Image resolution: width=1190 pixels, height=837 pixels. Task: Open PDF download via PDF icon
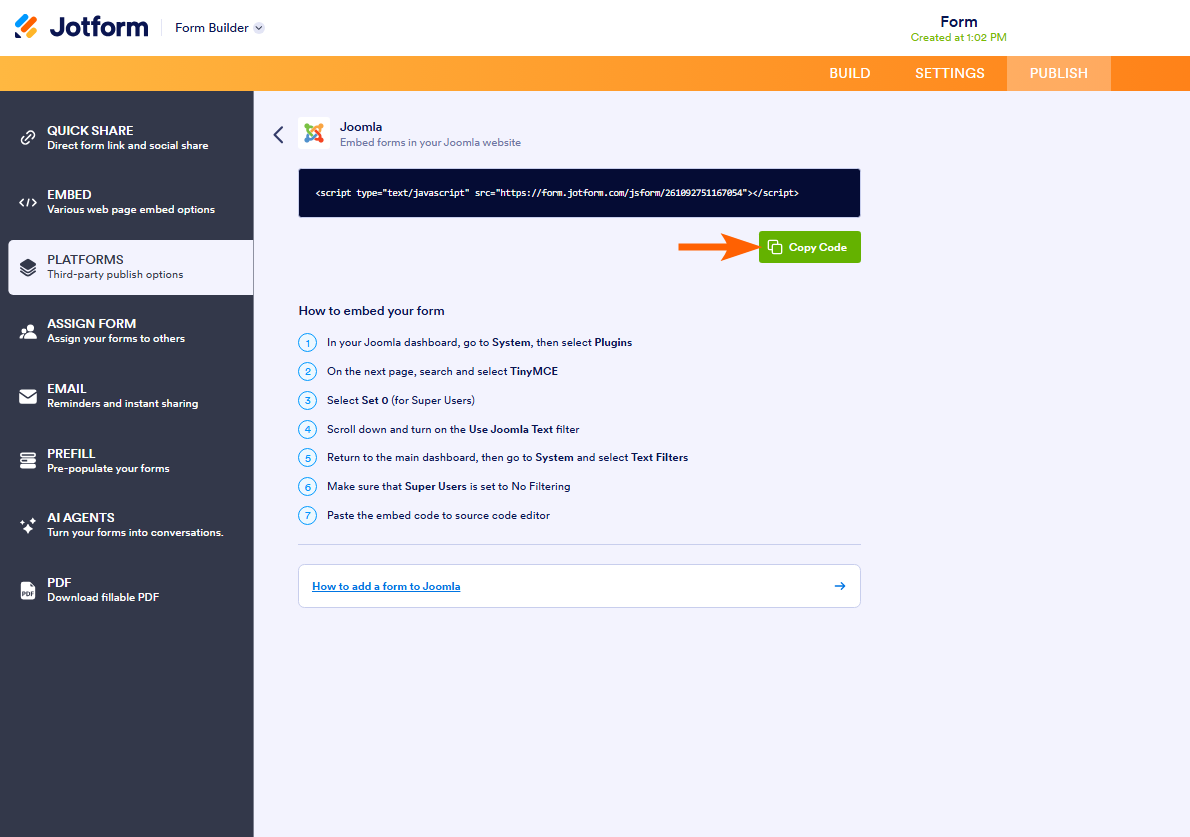23,589
